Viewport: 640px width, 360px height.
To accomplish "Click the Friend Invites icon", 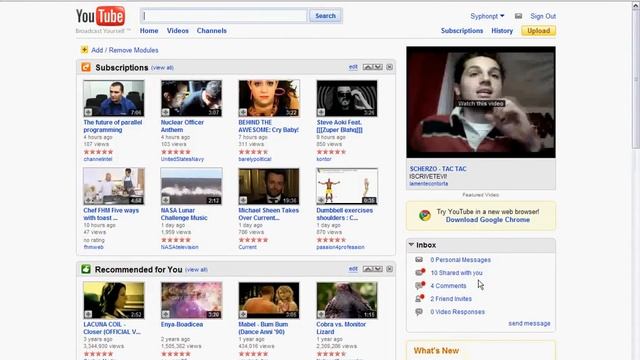I will [420, 298].
